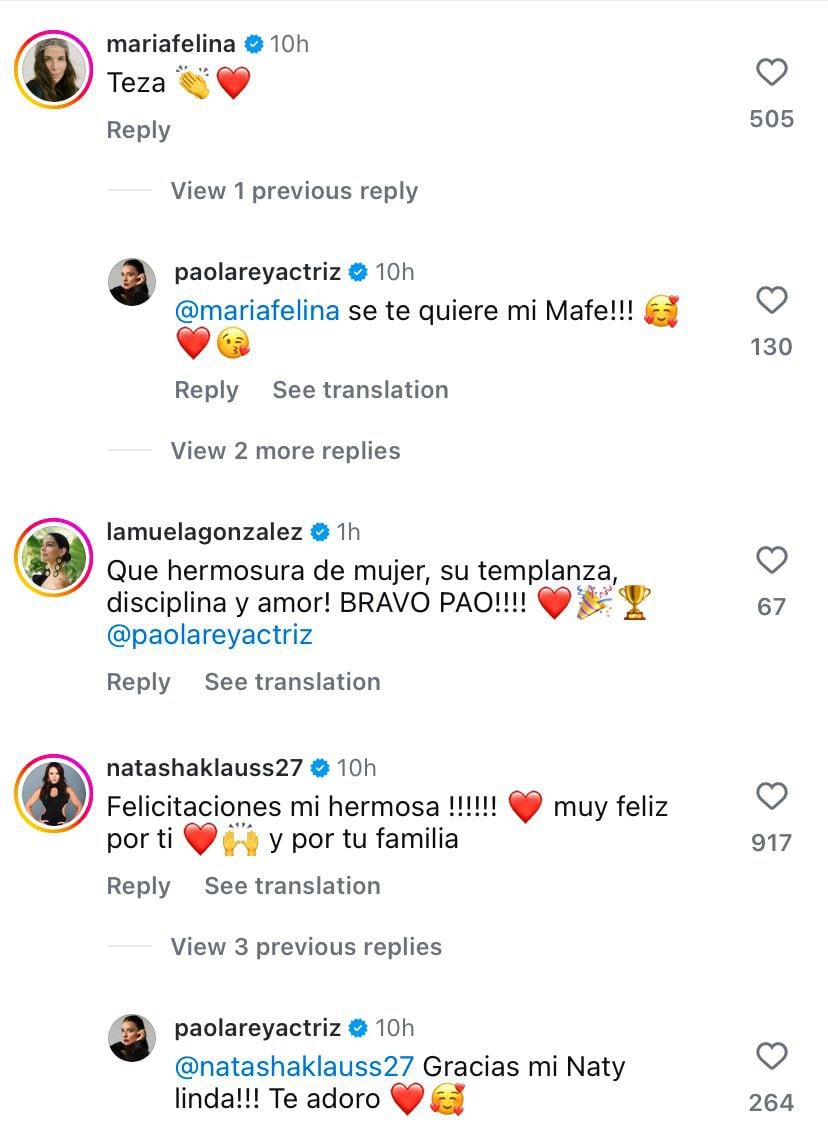This screenshot has width=828, height=1127.
Task: Tap heart on natashaklauss27's comment
Action: pos(772,797)
